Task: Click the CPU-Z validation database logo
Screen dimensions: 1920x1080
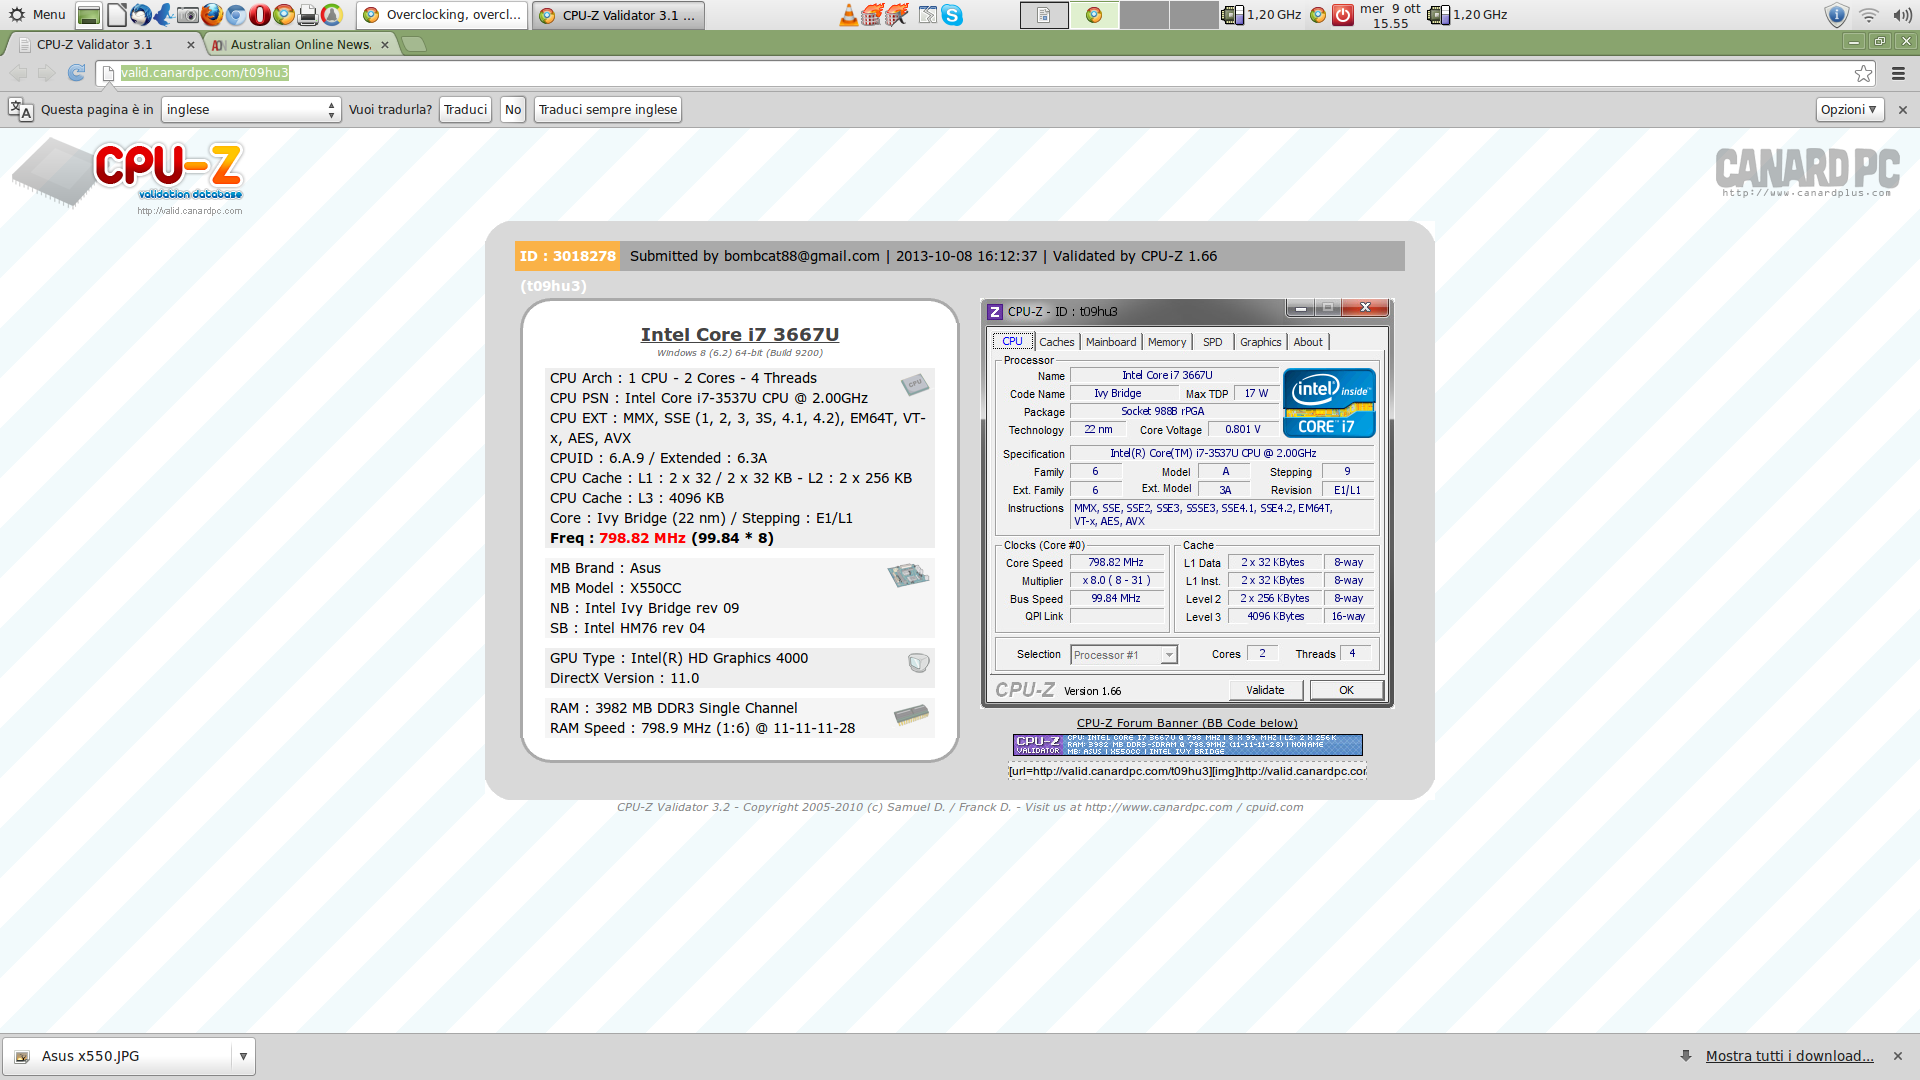Action: click(130, 175)
